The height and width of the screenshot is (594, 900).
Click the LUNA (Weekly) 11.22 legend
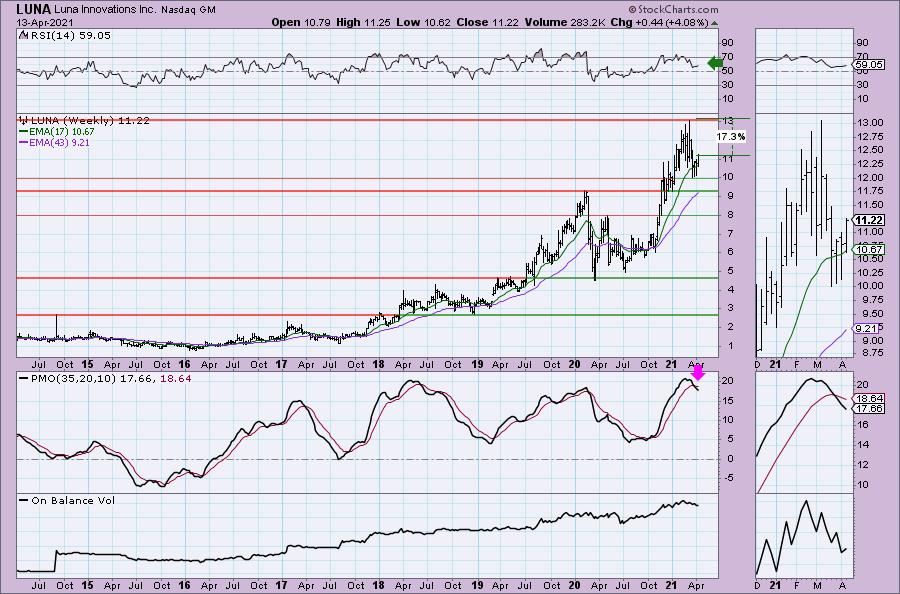coord(90,120)
